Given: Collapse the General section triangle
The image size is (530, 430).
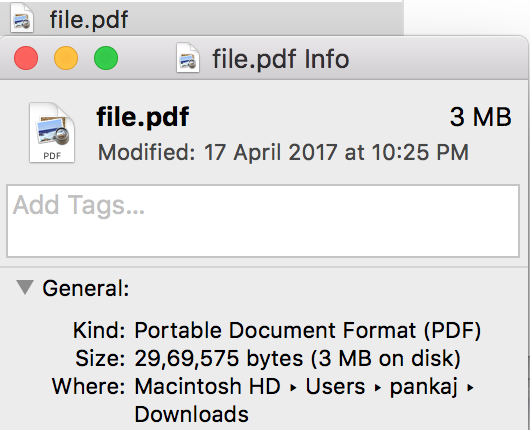Looking at the screenshot, I should (x=25, y=287).
